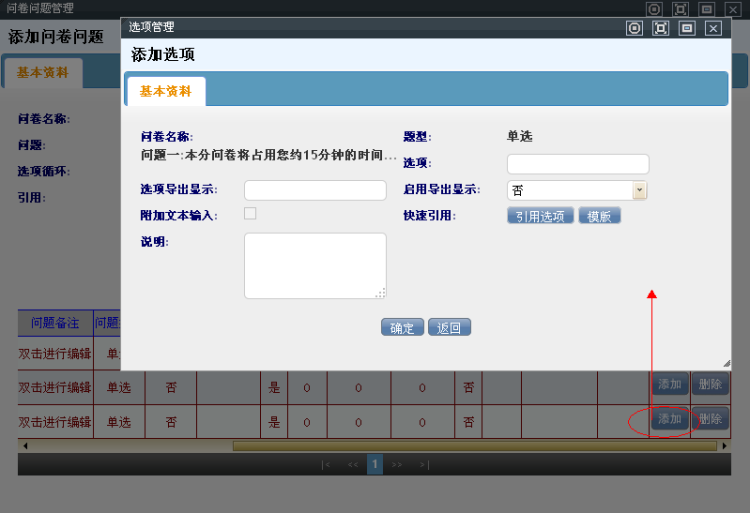Focus the 选项 text input field

click(577, 164)
